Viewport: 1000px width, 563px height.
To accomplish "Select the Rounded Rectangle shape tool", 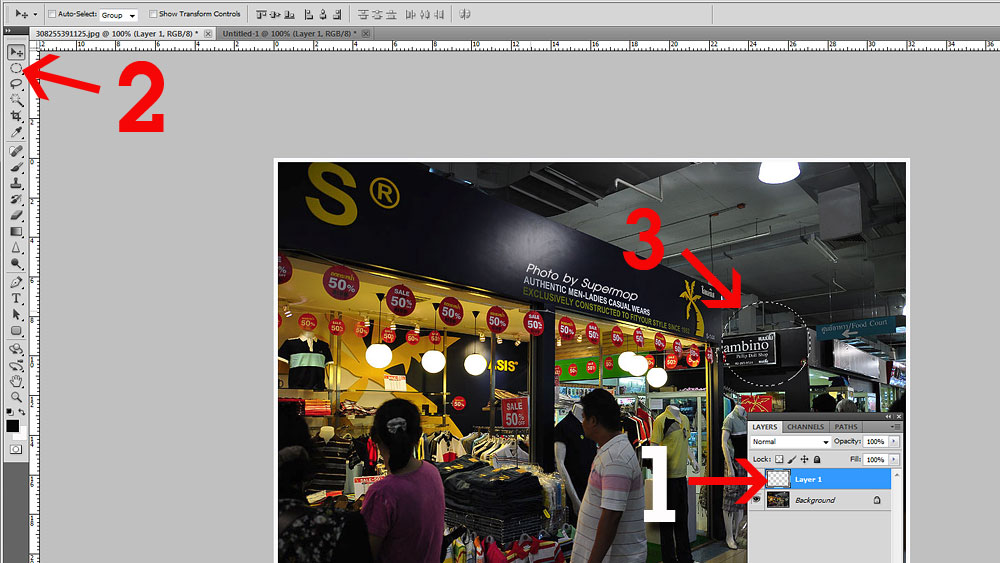I will [x=16, y=330].
